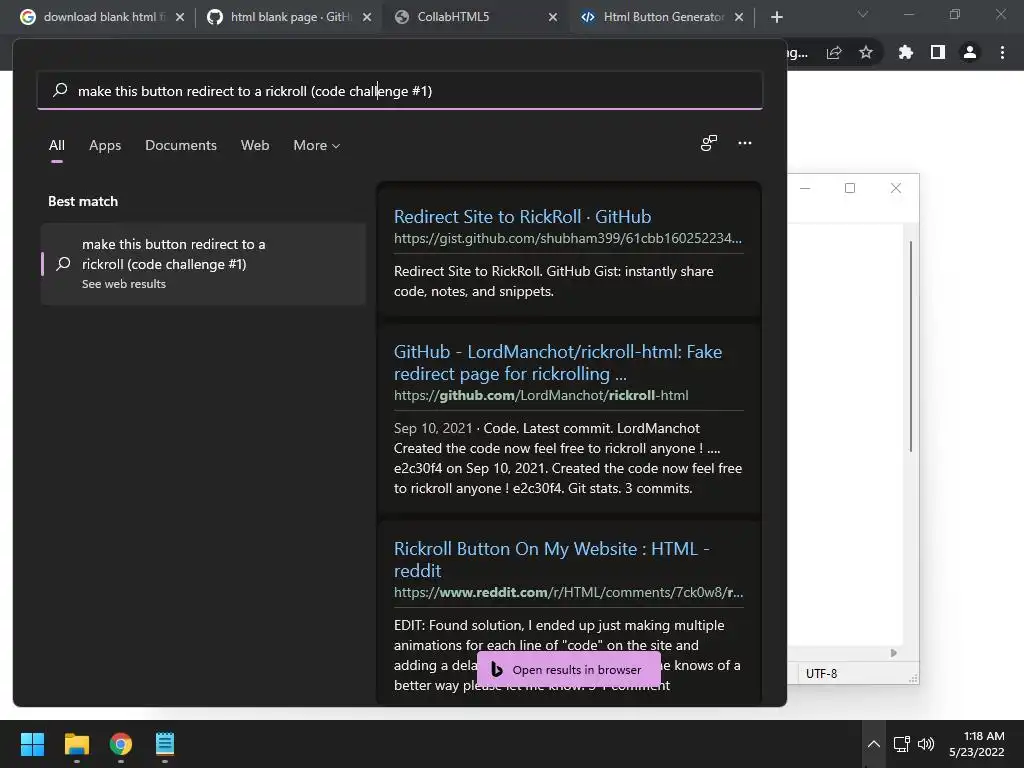Click UTF-8 encoding in Notepad status bar
The image size is (1024, 768).
tap(821, 673)
